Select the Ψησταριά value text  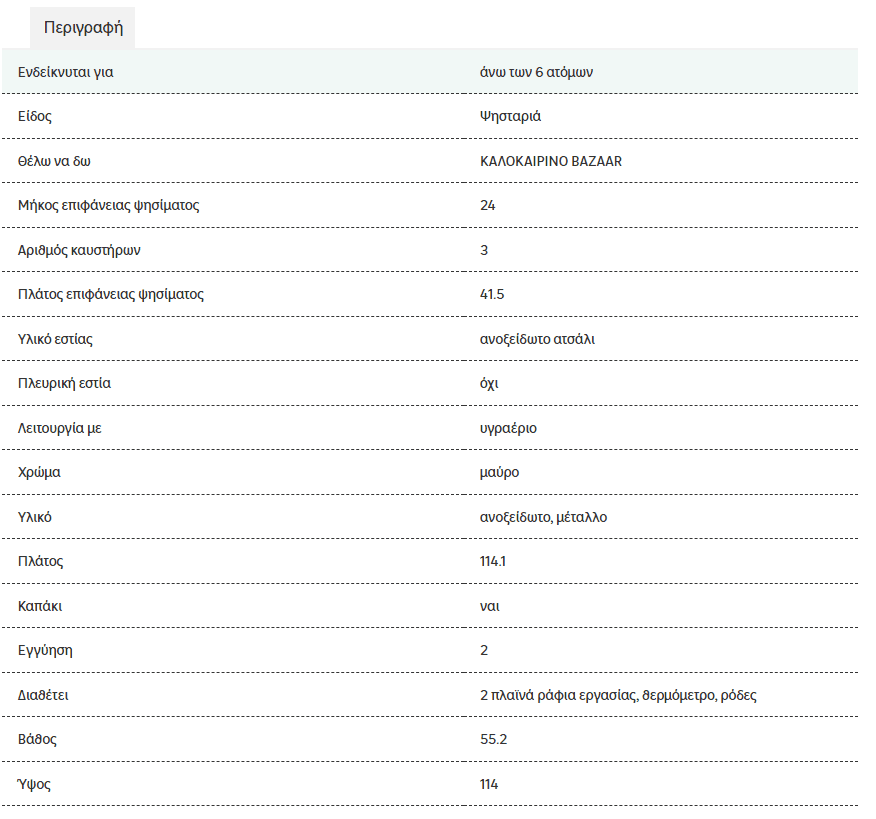point(510,116)
